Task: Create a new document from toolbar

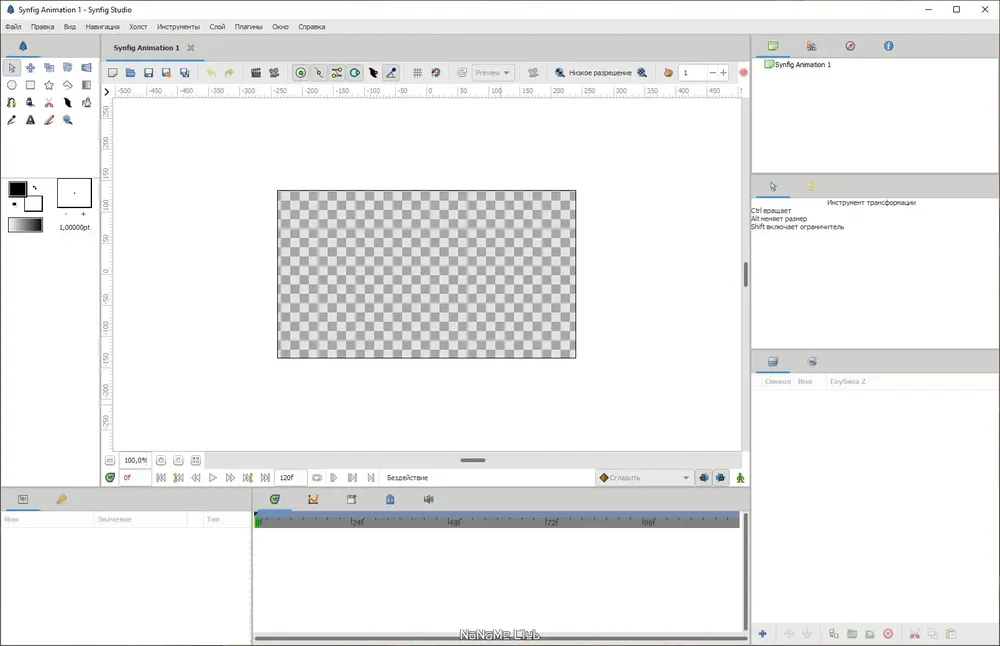Action: [x=113, y=73]
